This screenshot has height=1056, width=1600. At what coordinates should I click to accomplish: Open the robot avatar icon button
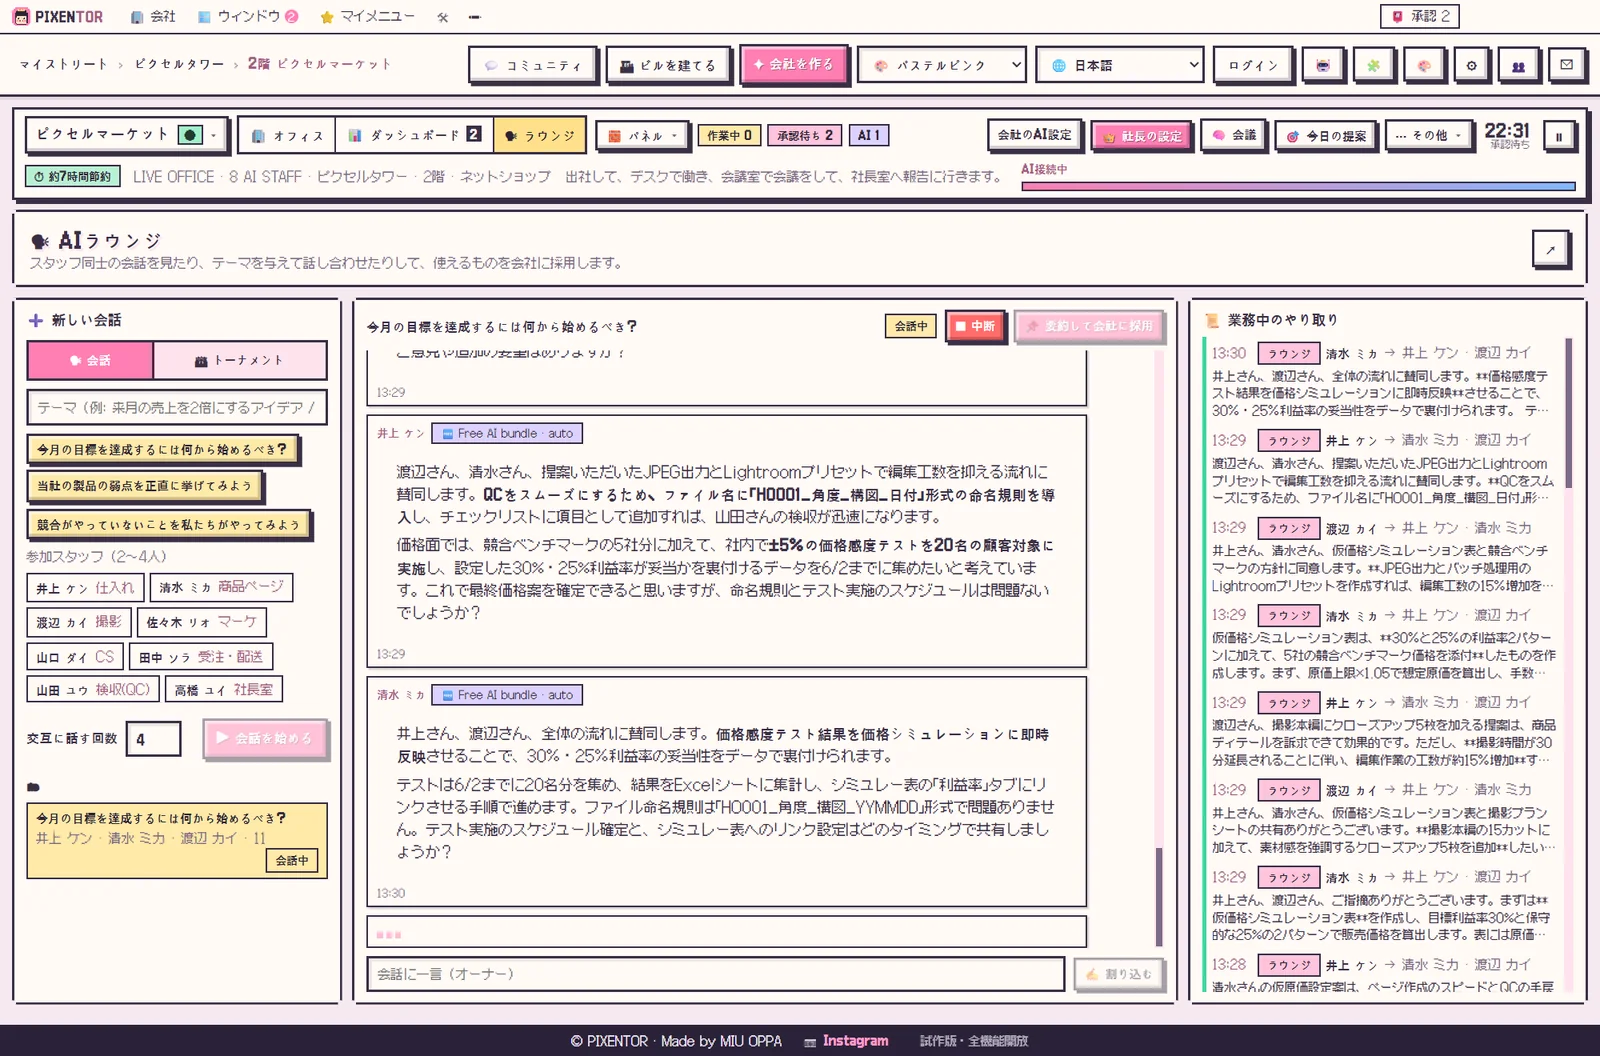(1323, 65)
